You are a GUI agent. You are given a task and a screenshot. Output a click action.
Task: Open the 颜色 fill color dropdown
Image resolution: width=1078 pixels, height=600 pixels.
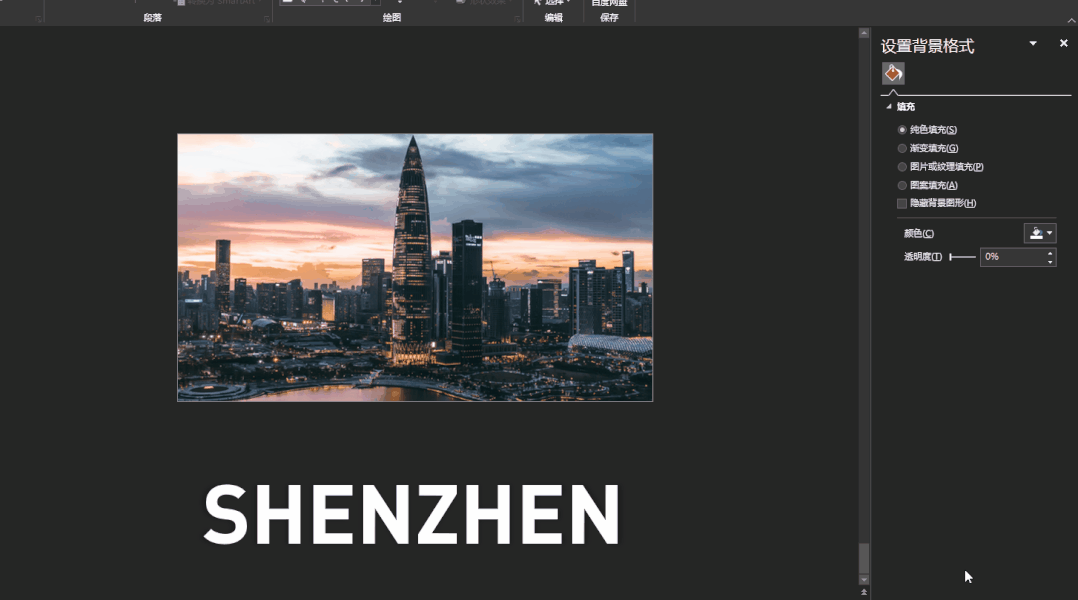1040,234
